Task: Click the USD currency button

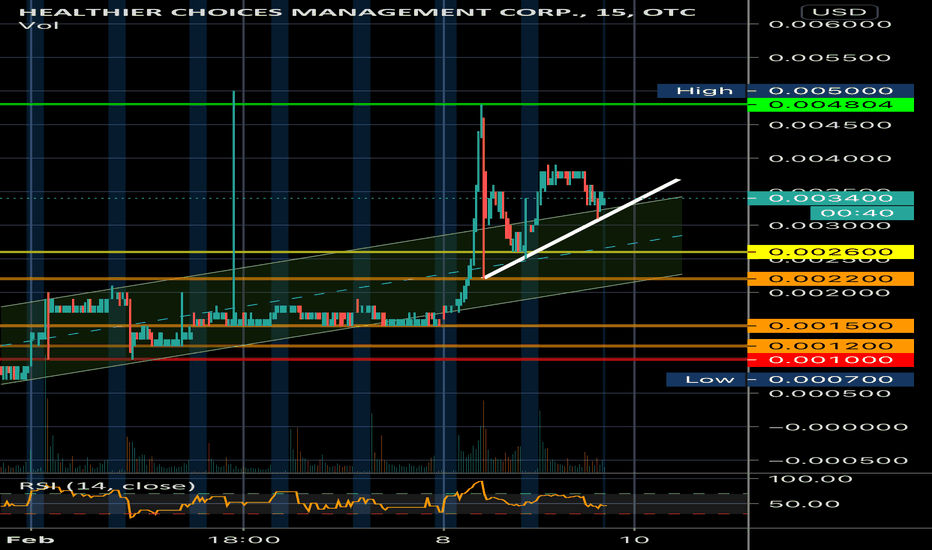Action: click(x=839, y=12)
